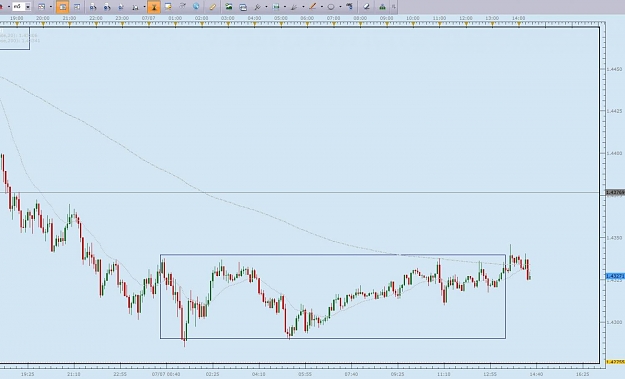
Task: Select the indicator legend box in chart corner
Action: pyautogui.click(x=15, y=38)
